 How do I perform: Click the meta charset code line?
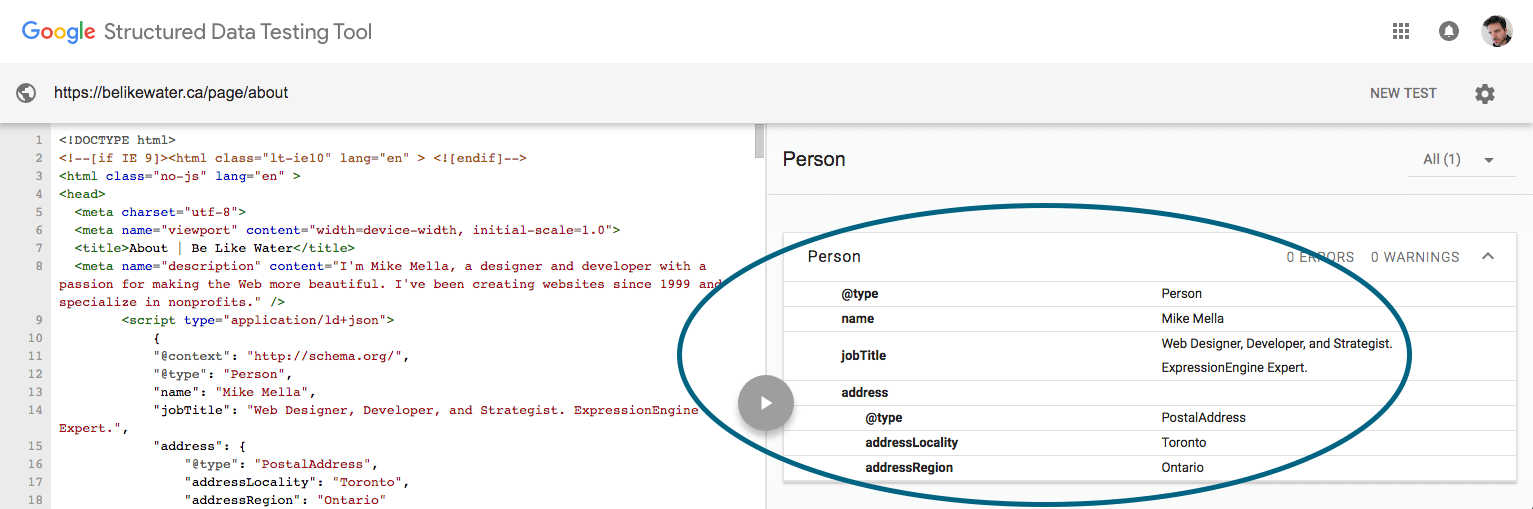160,212
